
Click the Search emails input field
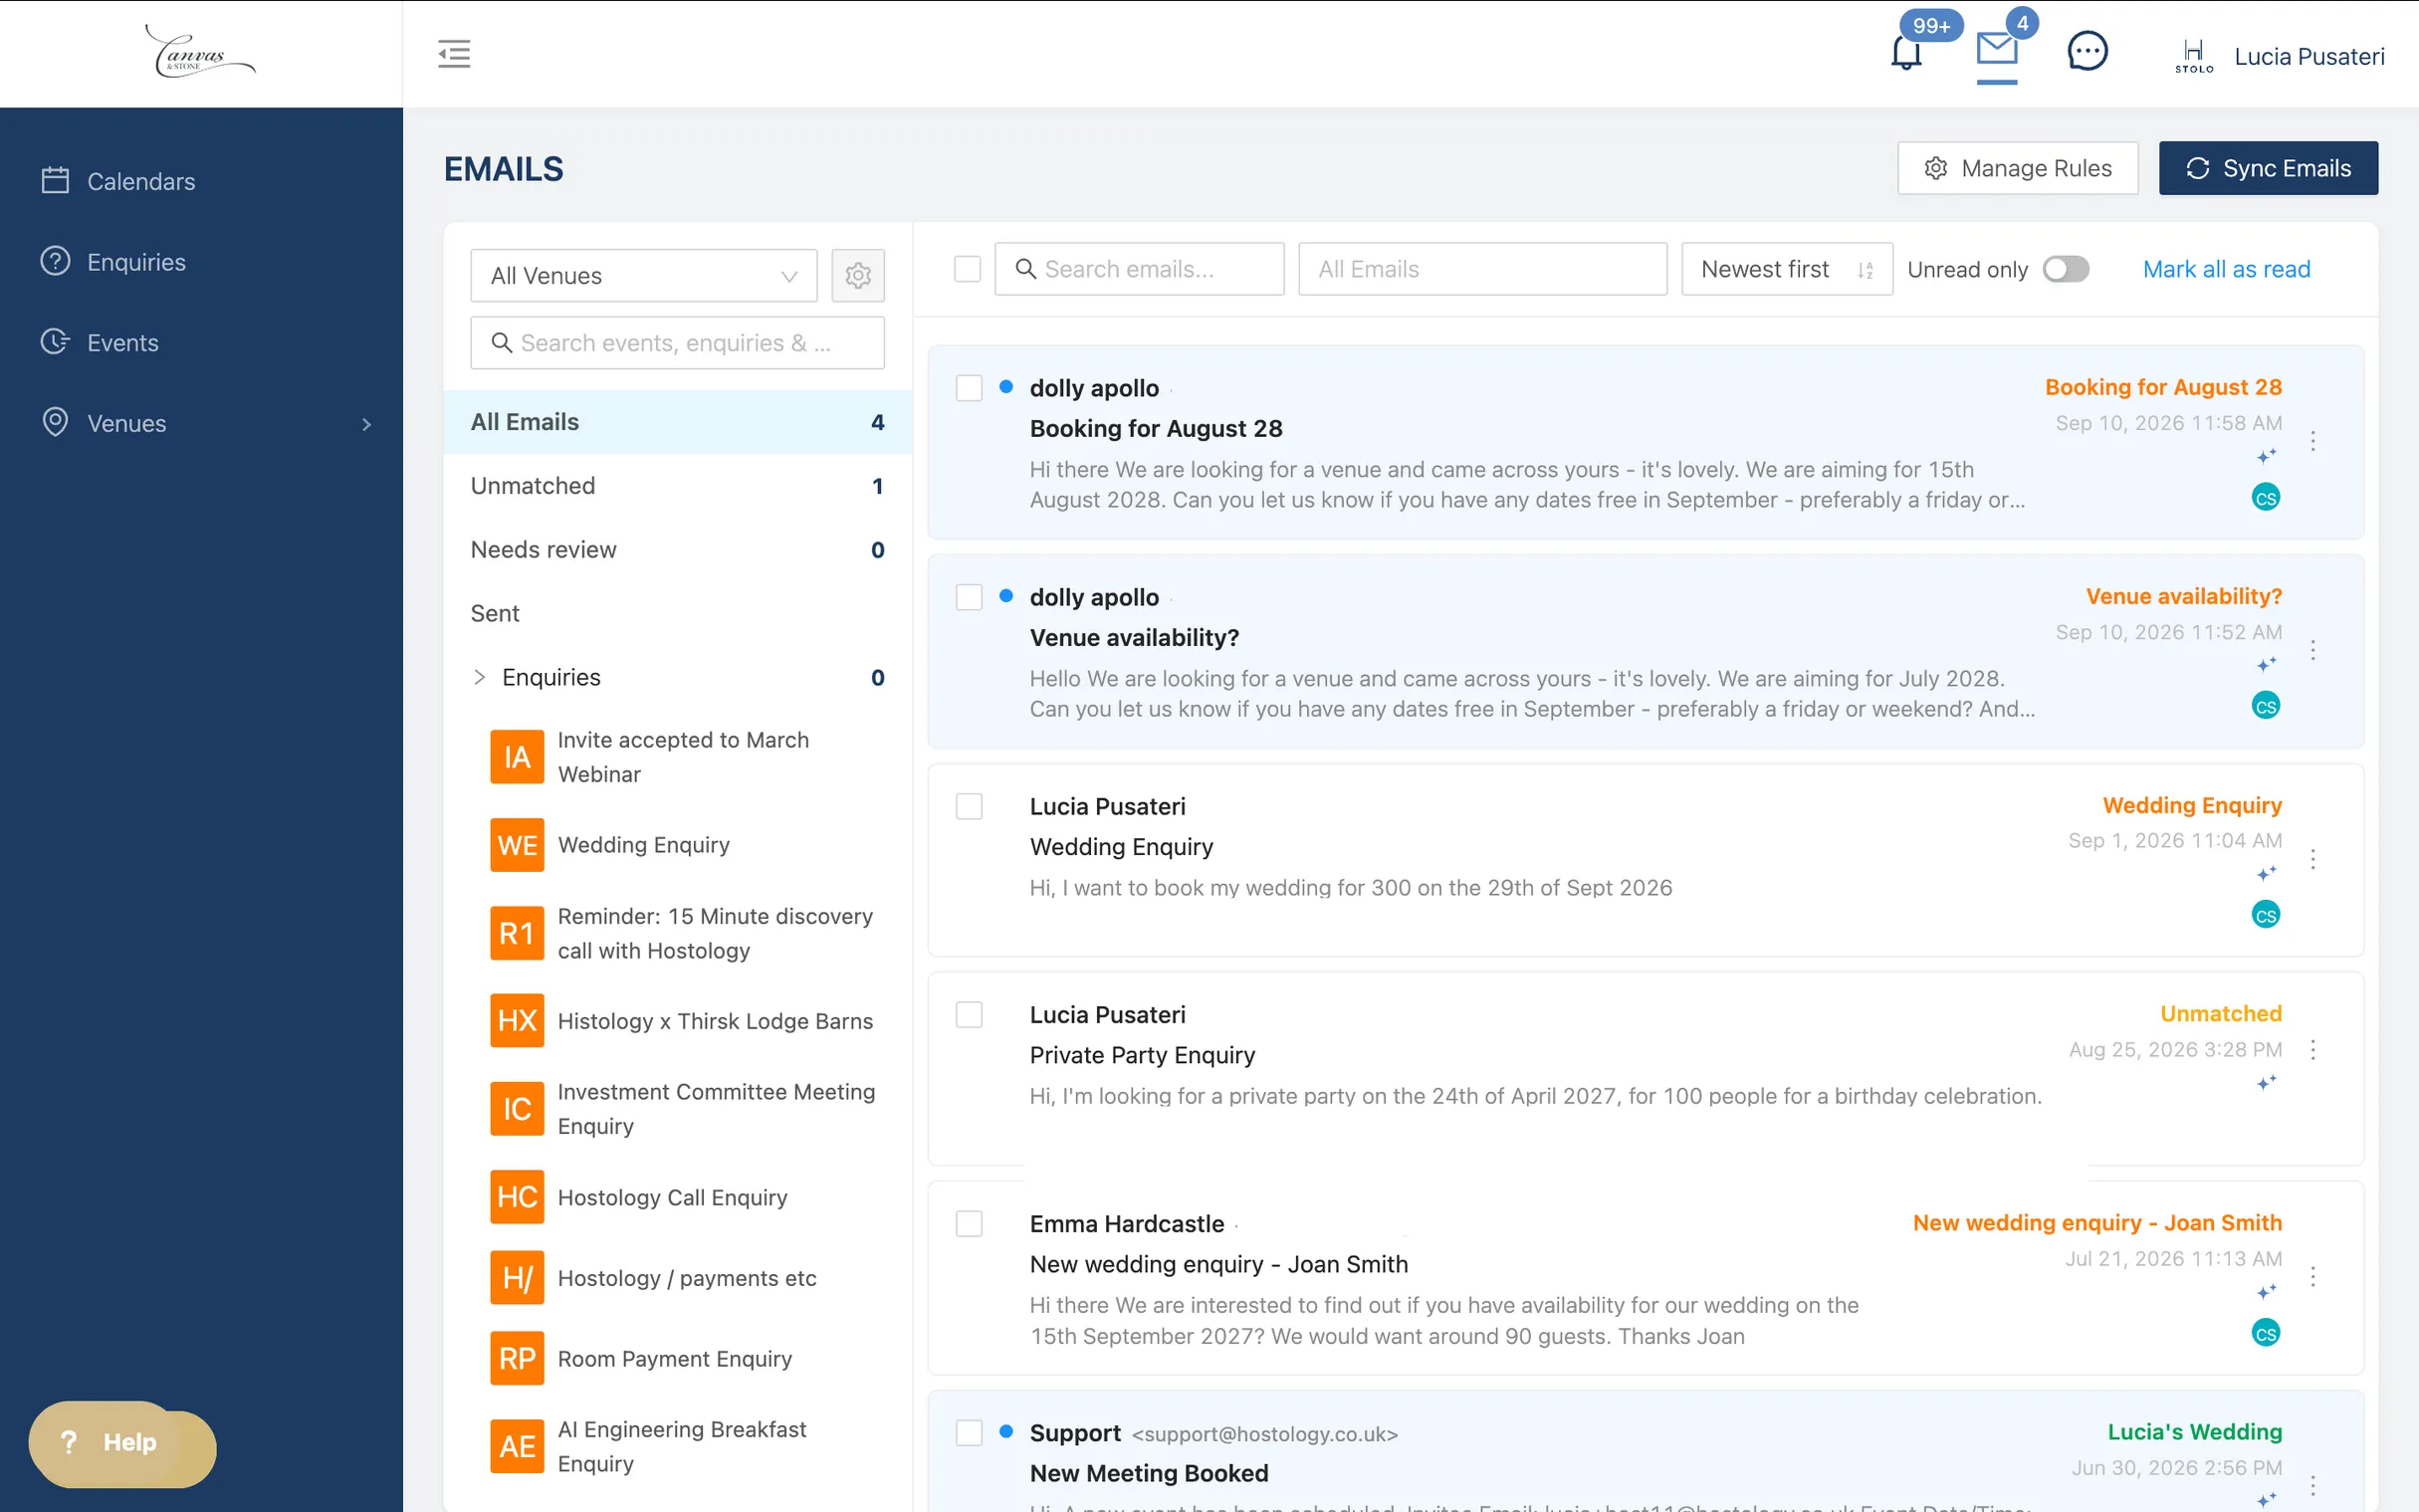pos(1139,269)
